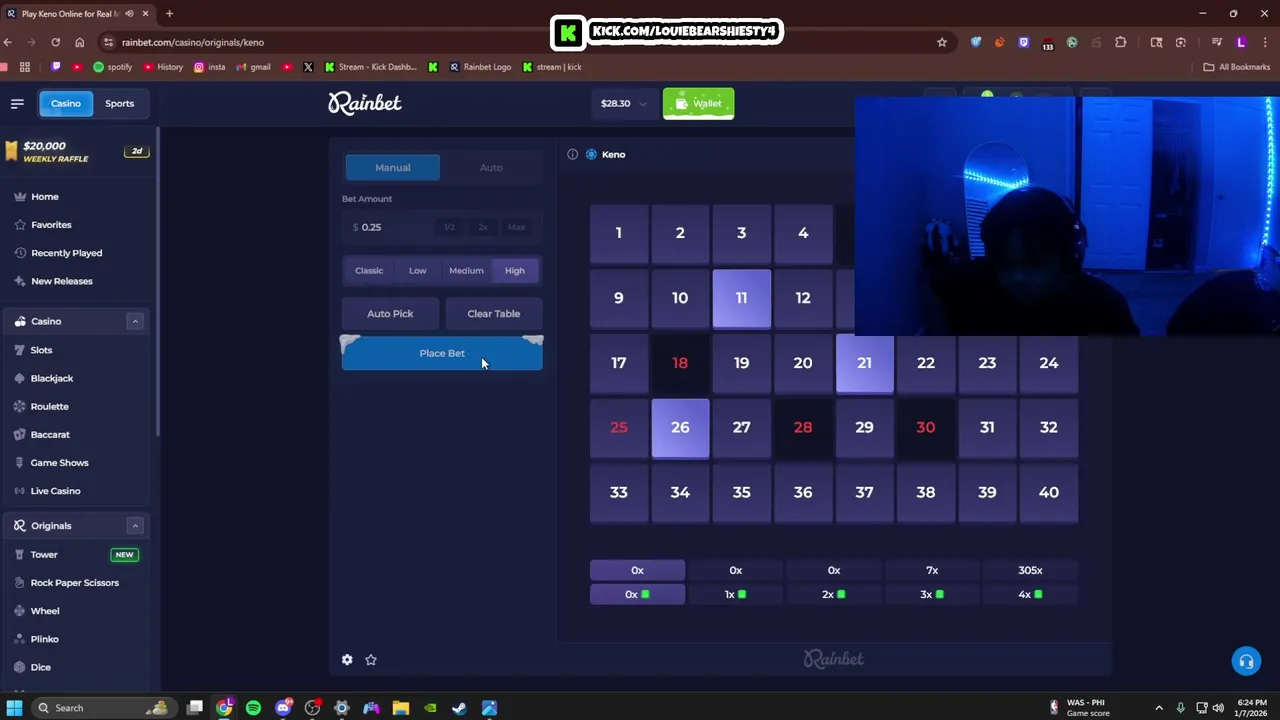This screenshot has width=1280, height=720.
Task: Click Place Bet button
Action: (442, 353)
